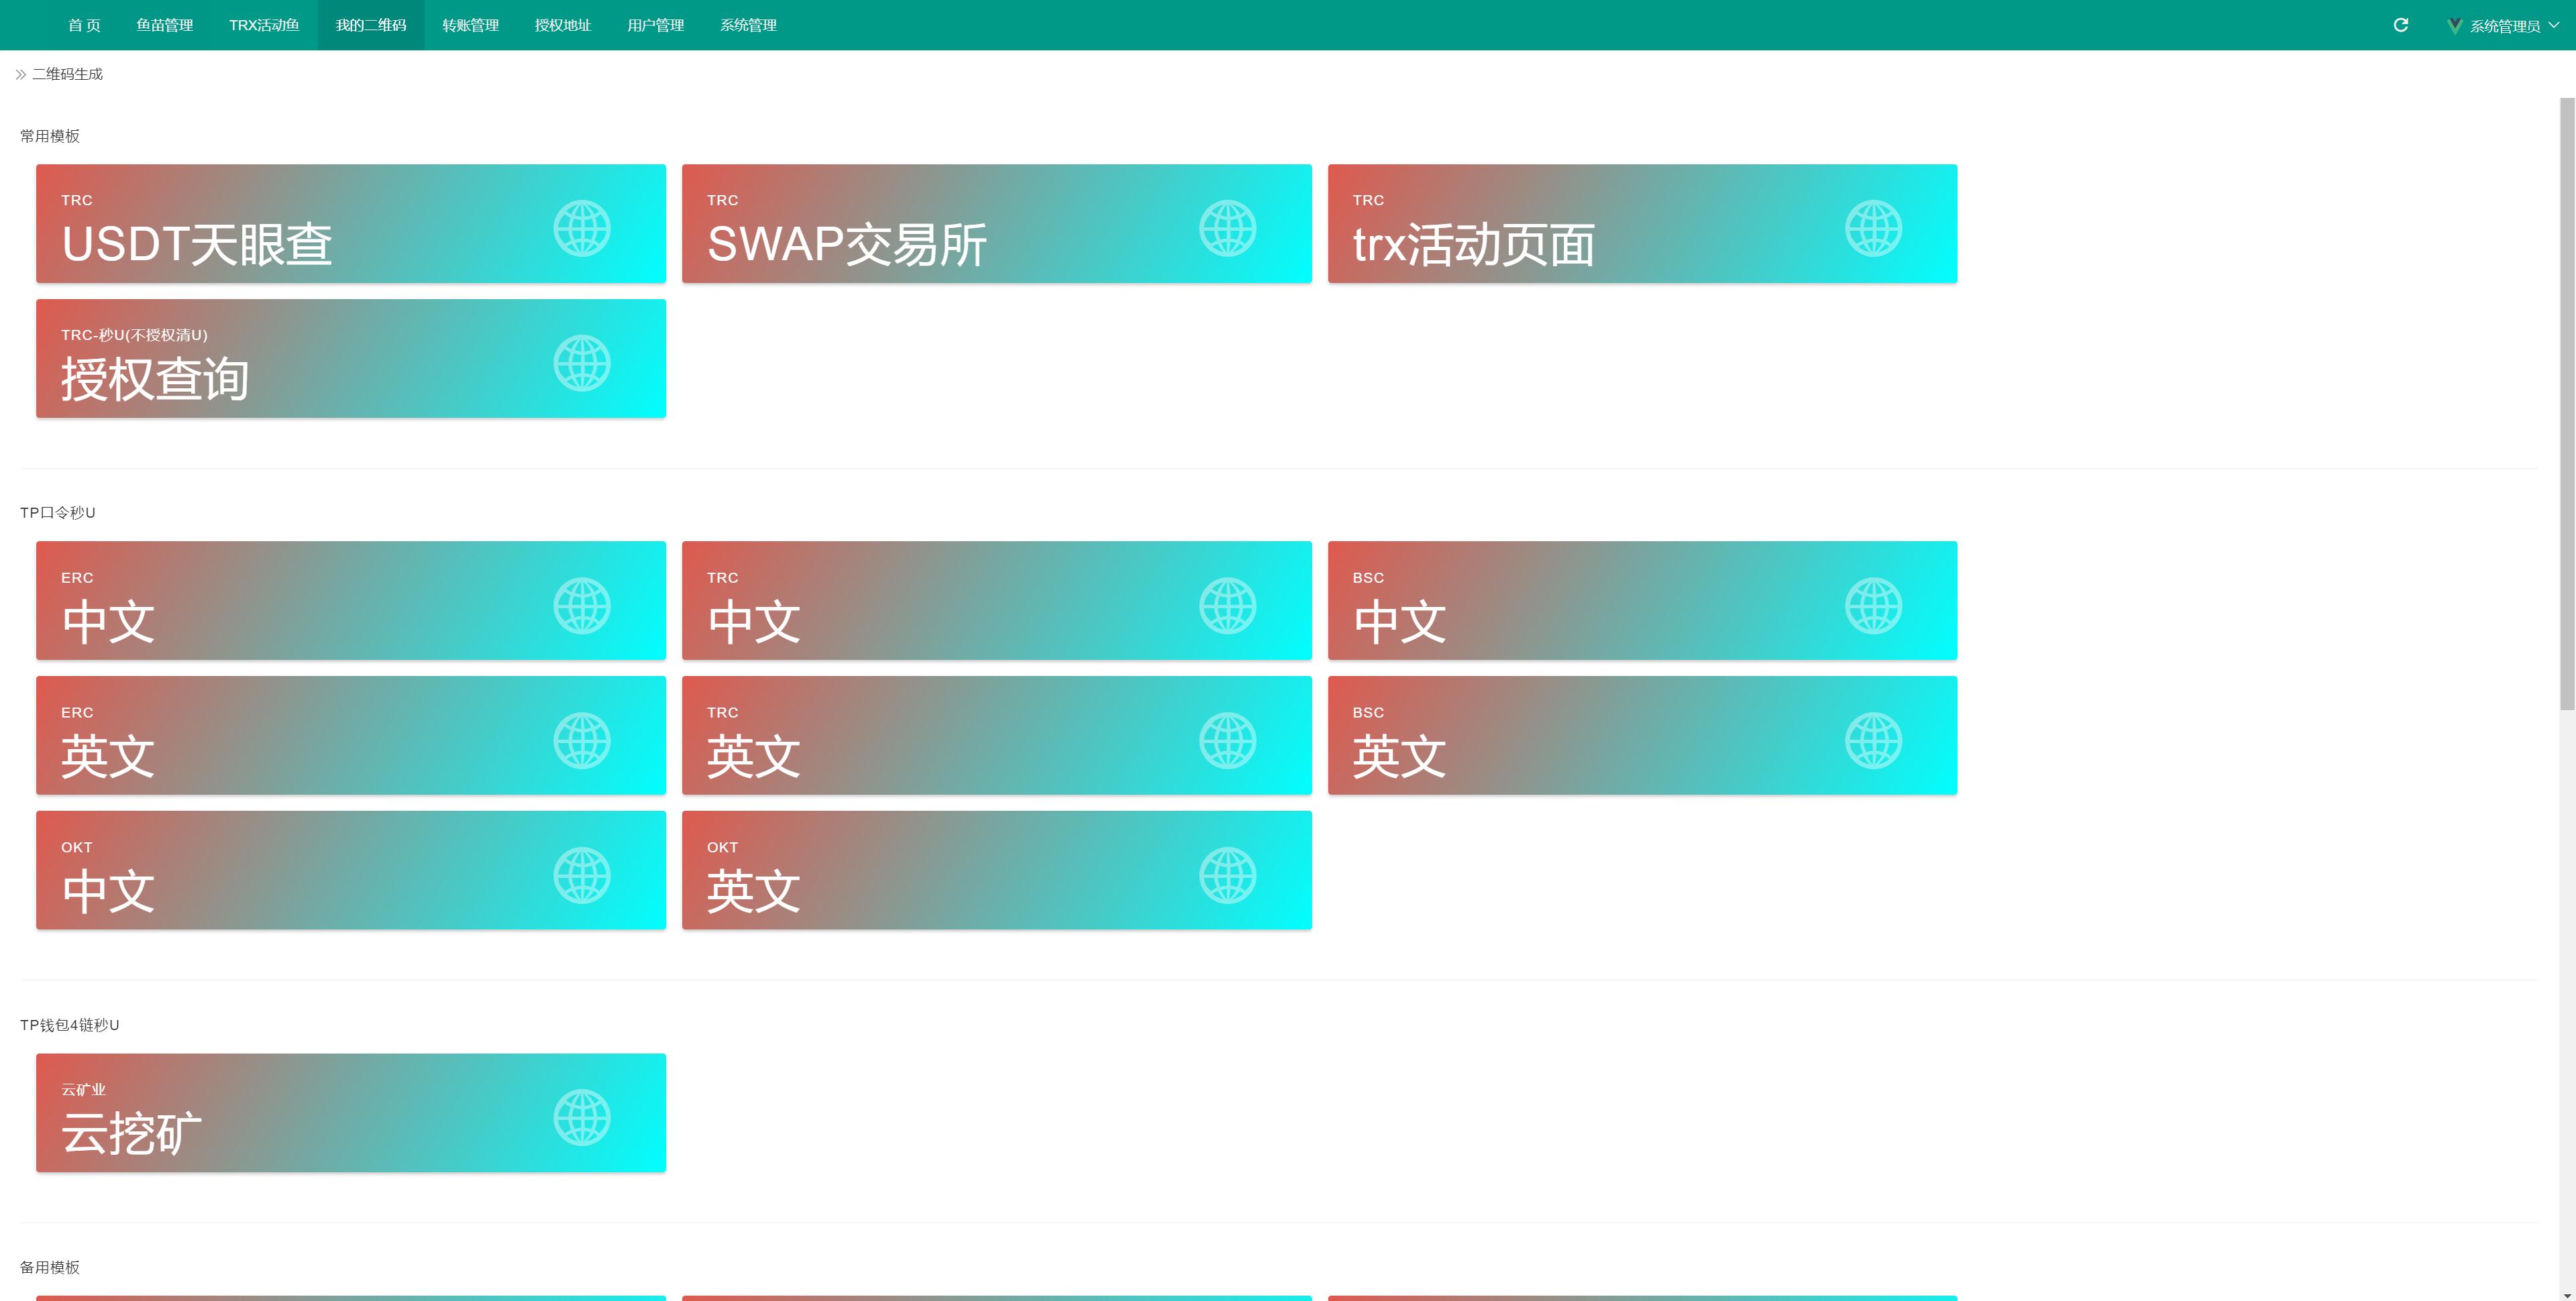The width and height of the screenshot is (2576, 1301).
Task: Click globe icon on 云挖矿 card
Action: (582, 1118)
